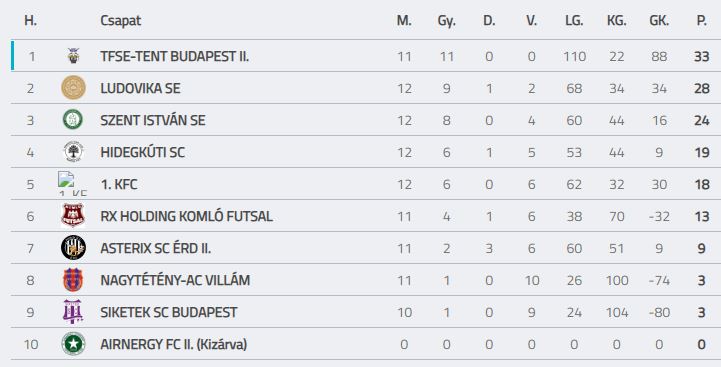721x367 pixels.
Task: Select the SZENT ISTVÁN SE team name
Action: point(153,120)
